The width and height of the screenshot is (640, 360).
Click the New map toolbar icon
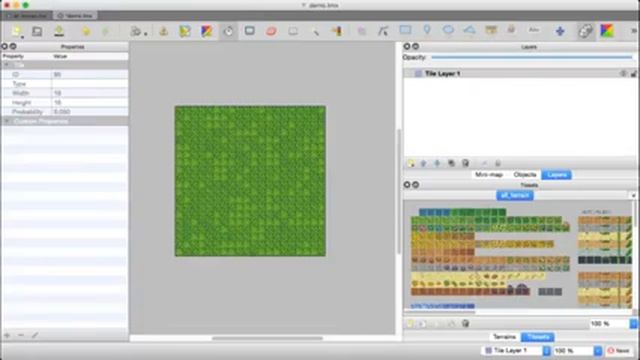(16, 31)
